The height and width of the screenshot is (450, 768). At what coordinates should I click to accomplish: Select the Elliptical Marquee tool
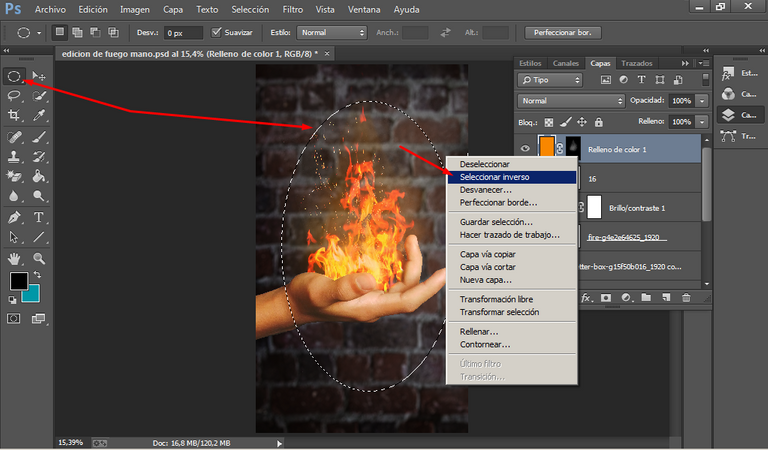click(14, 76)
